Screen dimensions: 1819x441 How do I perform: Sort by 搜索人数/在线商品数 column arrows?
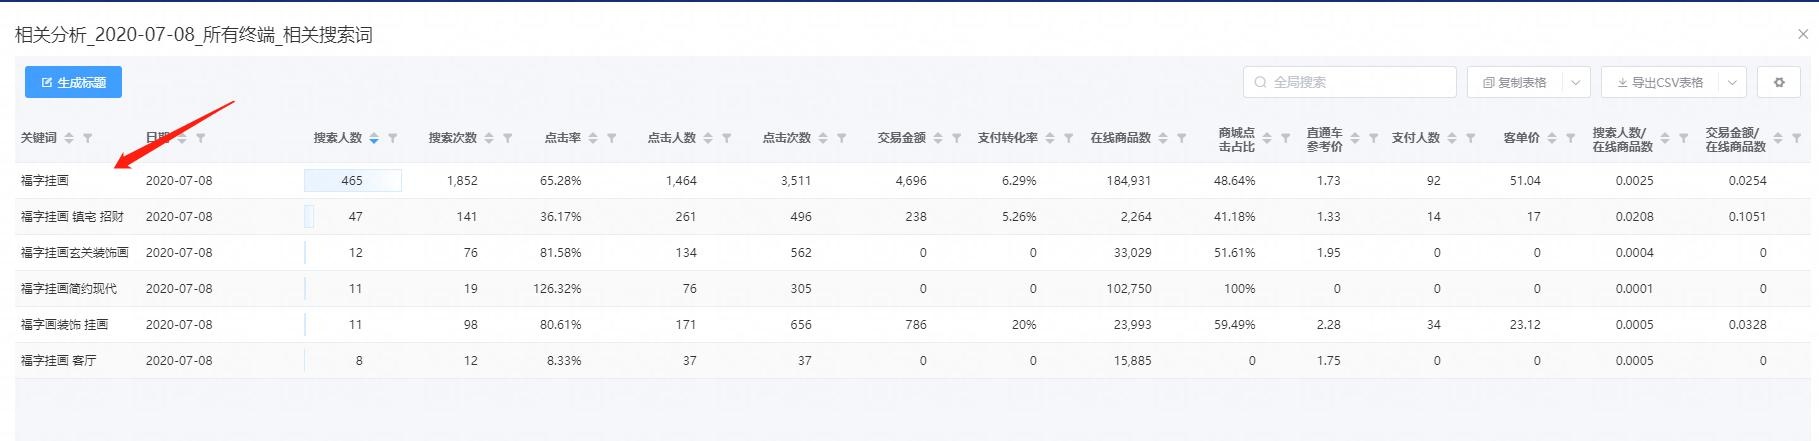(1665, 138)
